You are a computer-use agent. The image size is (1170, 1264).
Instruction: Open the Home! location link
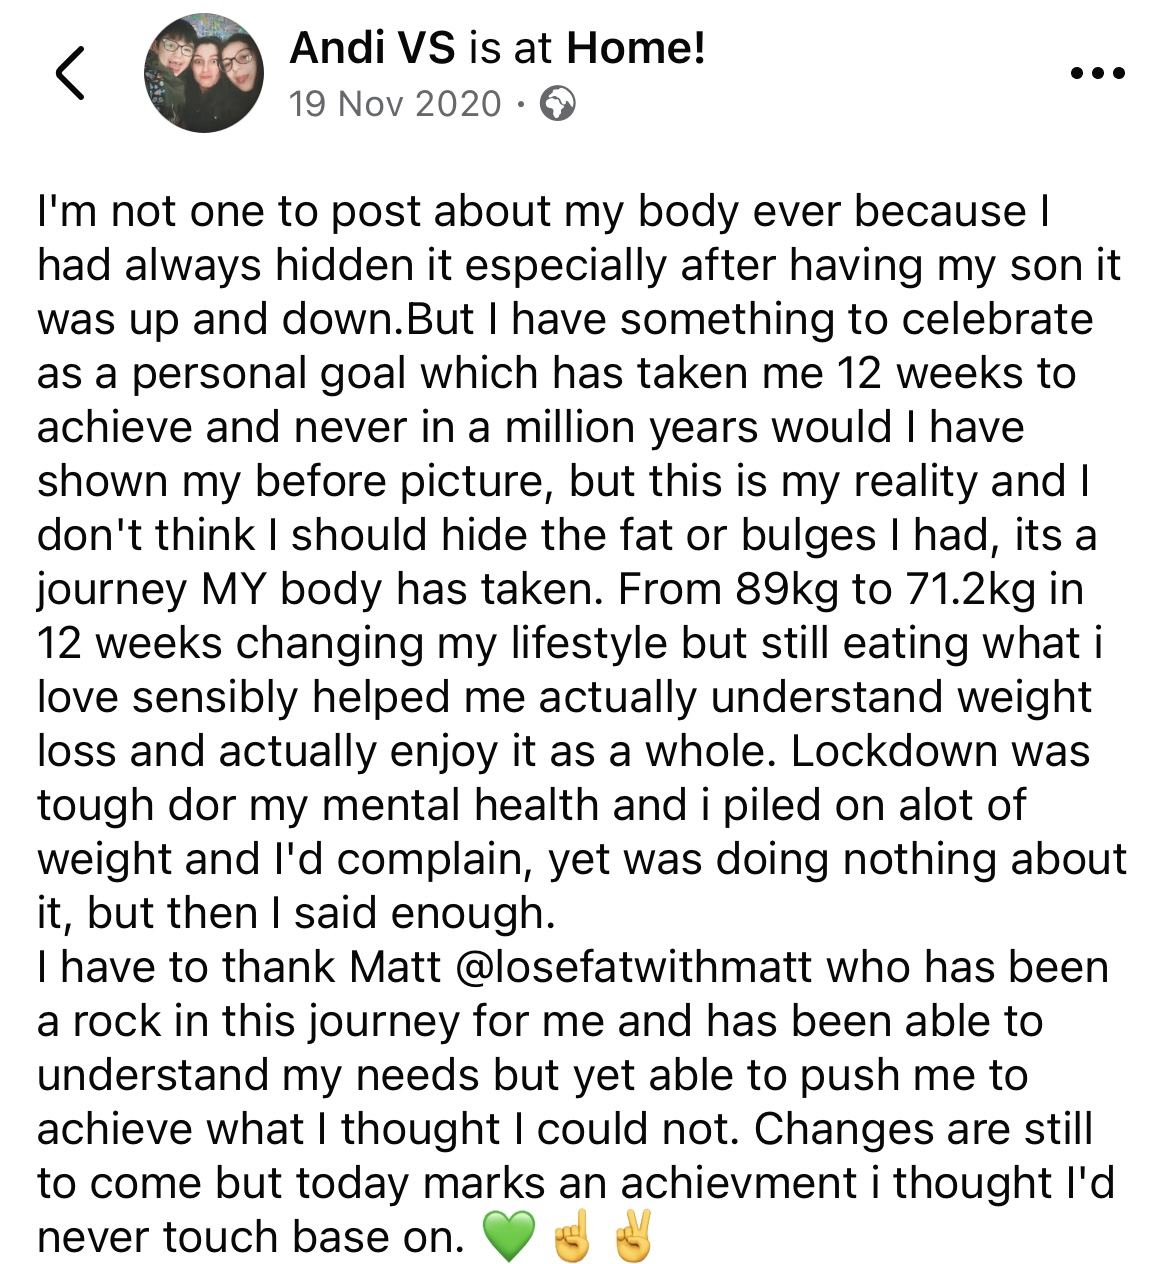(x=636, y=48)
